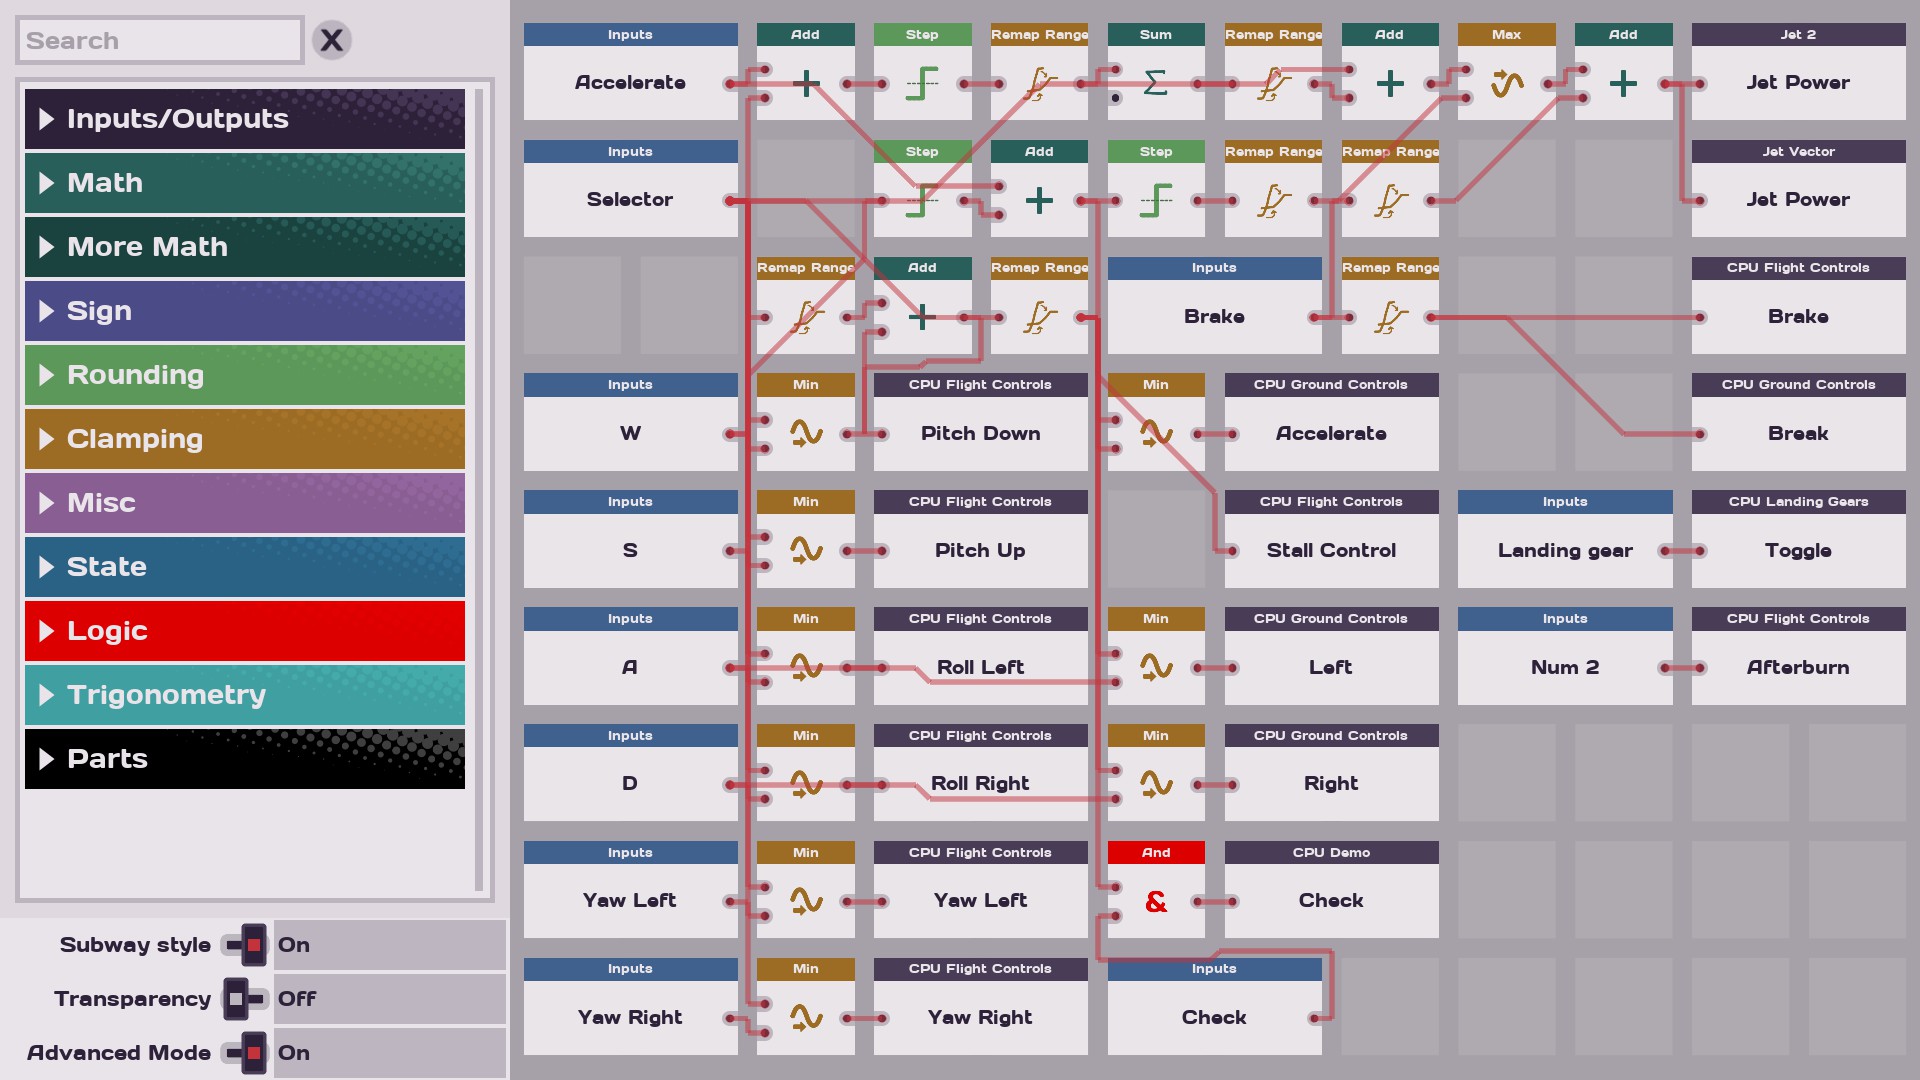
Task: Expand the Inputs/Outputs category
Action: (x=245, y=119)
